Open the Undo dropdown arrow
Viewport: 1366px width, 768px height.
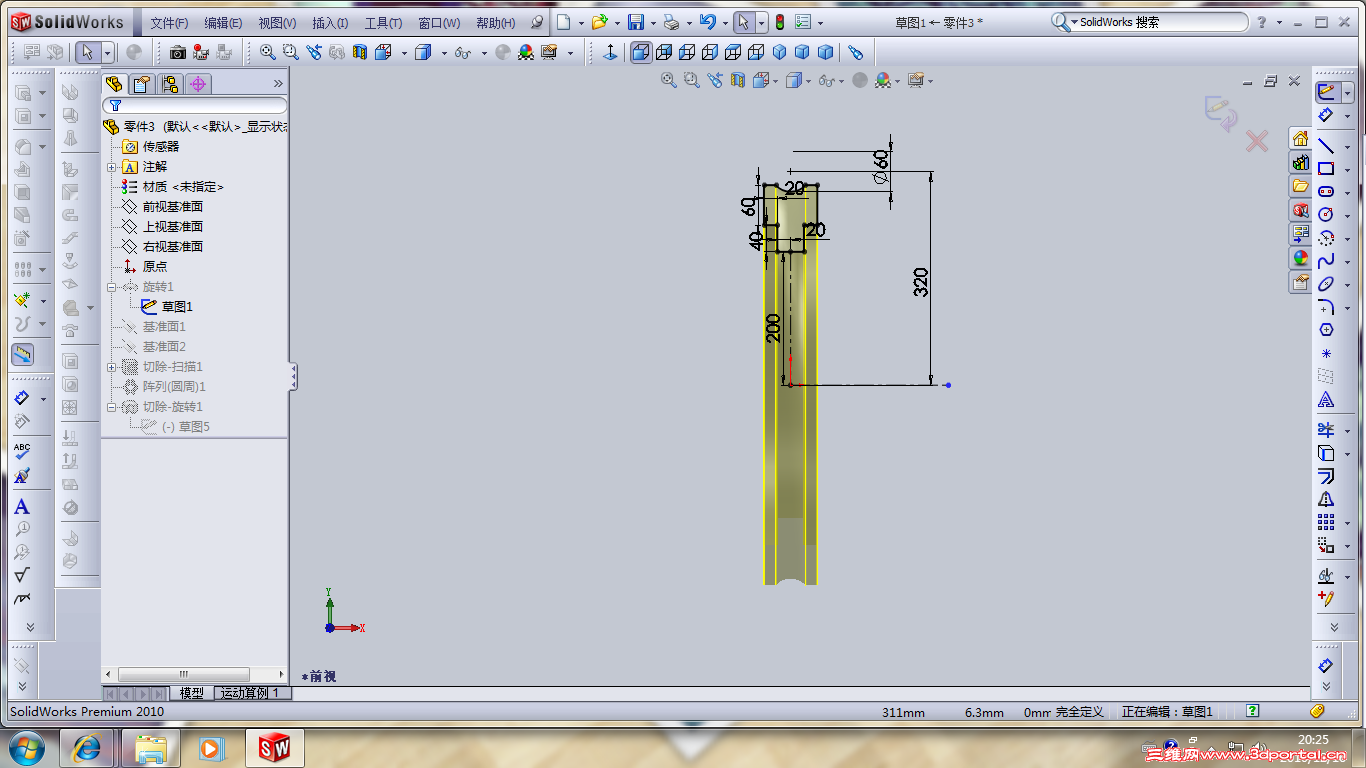pos(724,22)
